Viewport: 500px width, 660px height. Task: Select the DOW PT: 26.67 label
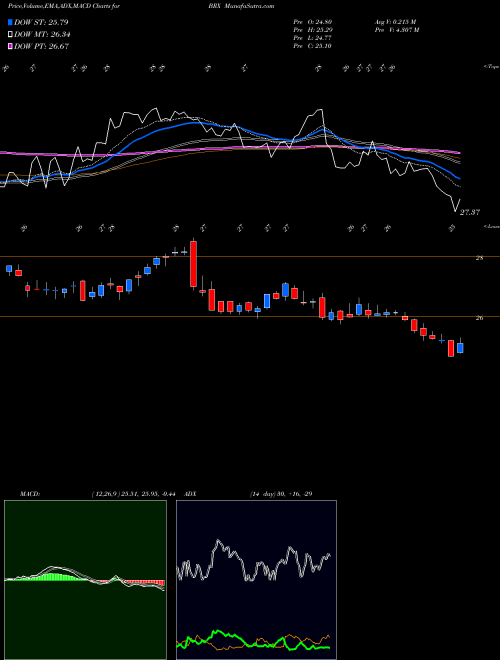pyautogui.click(x=42, y=46)
